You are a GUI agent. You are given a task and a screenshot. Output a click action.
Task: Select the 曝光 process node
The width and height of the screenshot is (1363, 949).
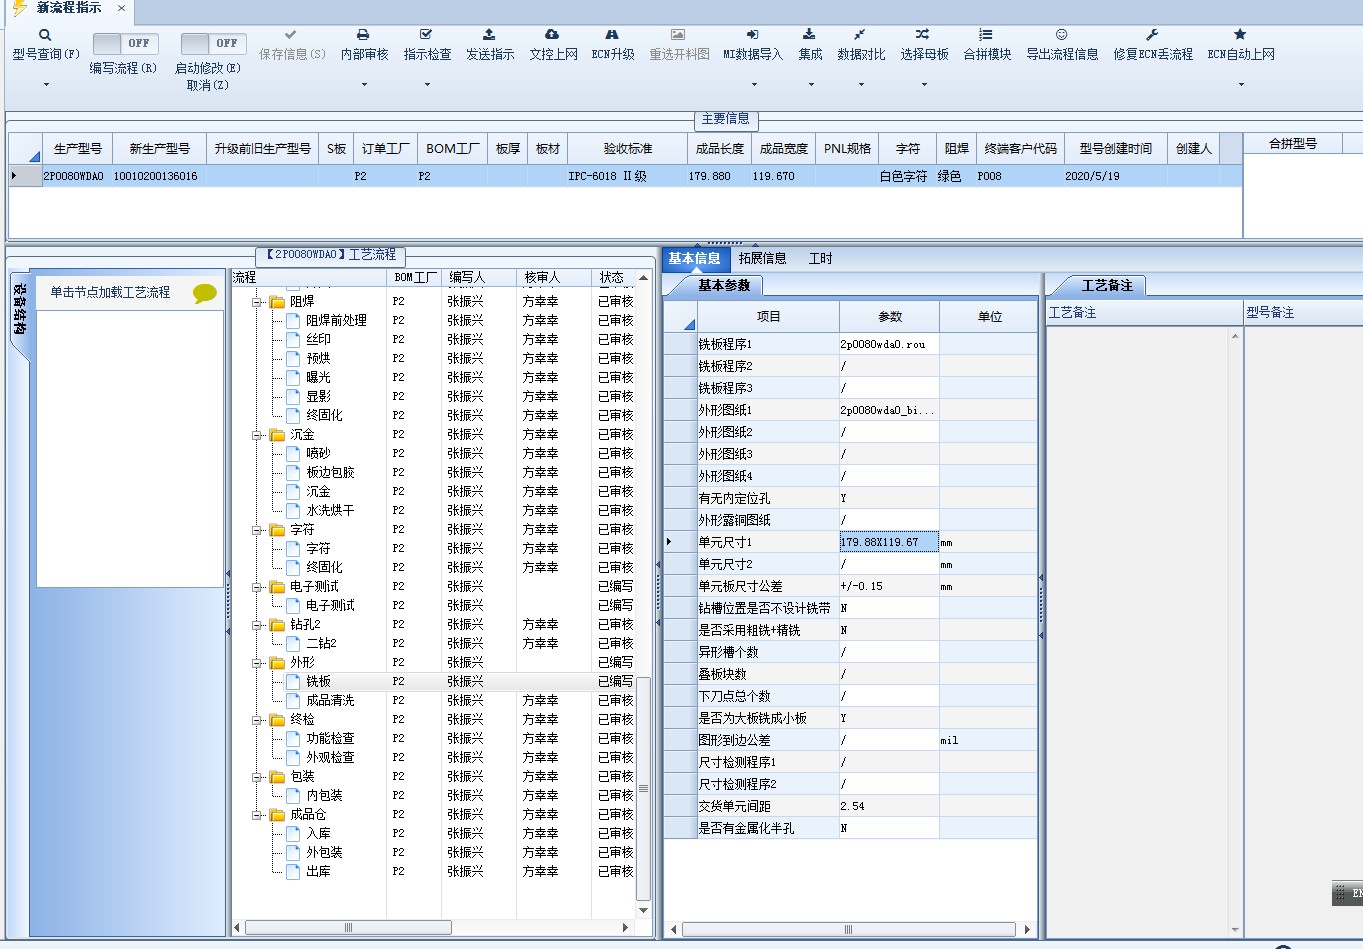coord(318,377)
